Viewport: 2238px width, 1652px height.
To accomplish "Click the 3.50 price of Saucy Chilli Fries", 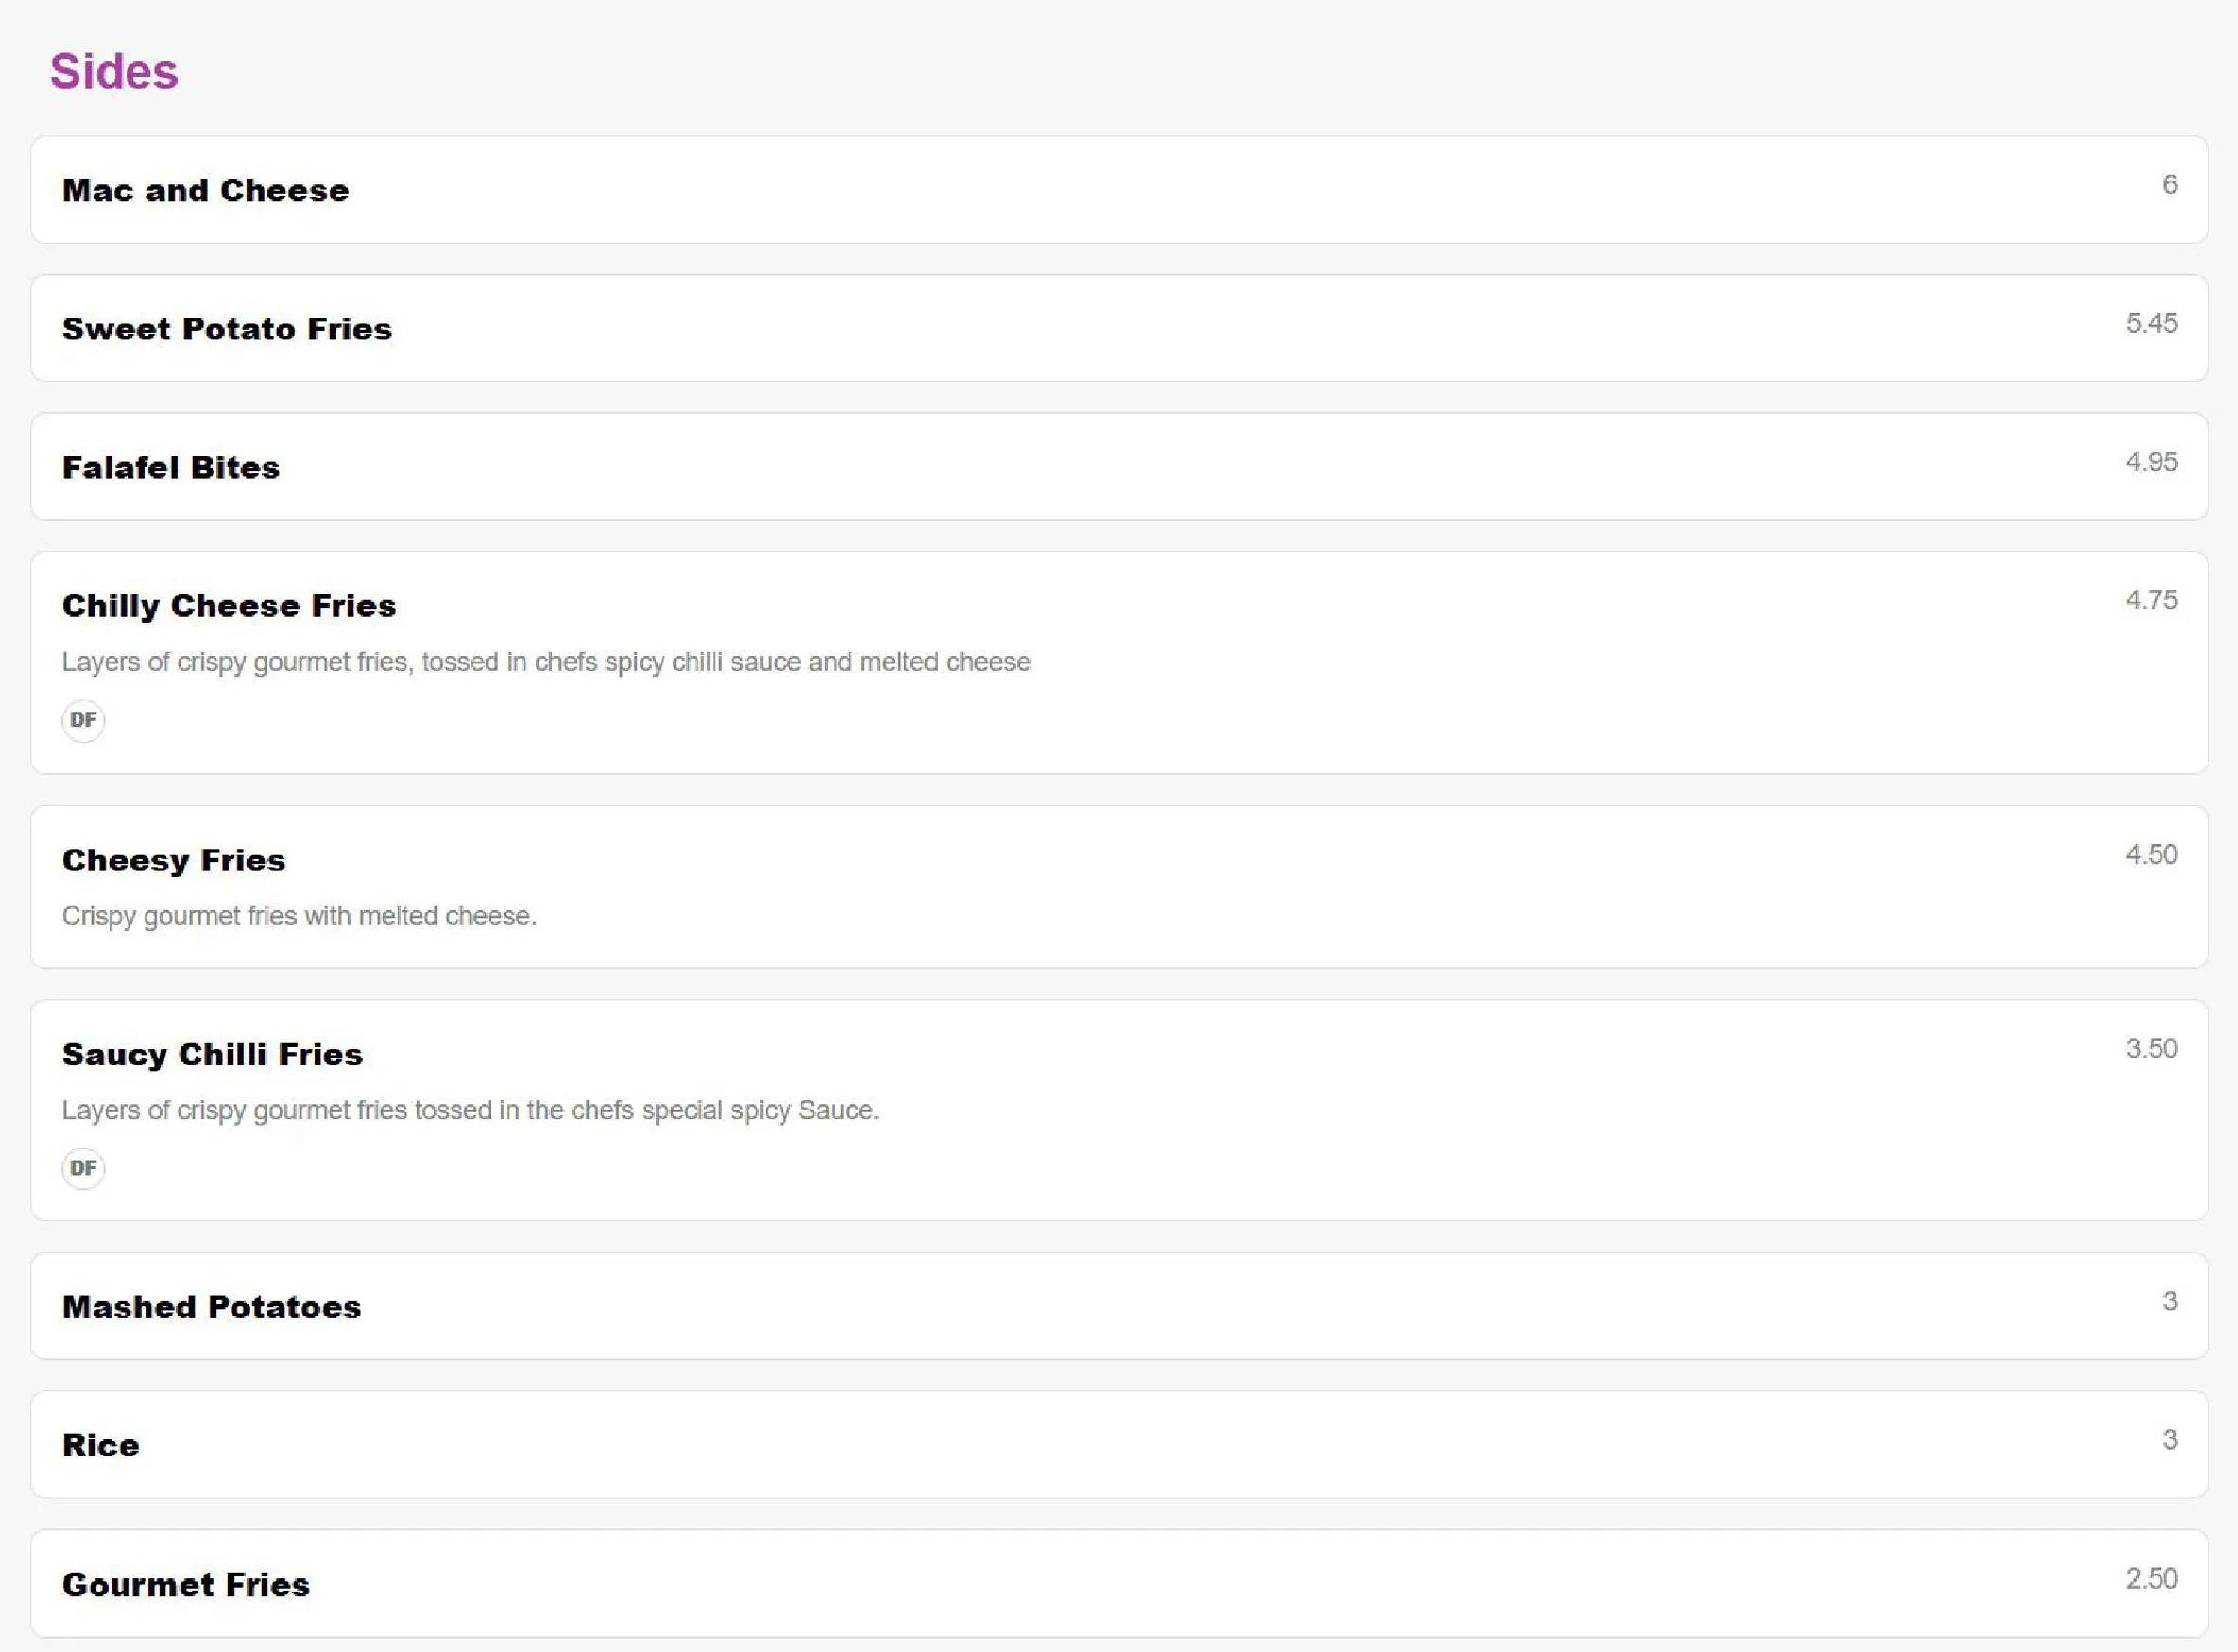I will click(2151, 1048).
